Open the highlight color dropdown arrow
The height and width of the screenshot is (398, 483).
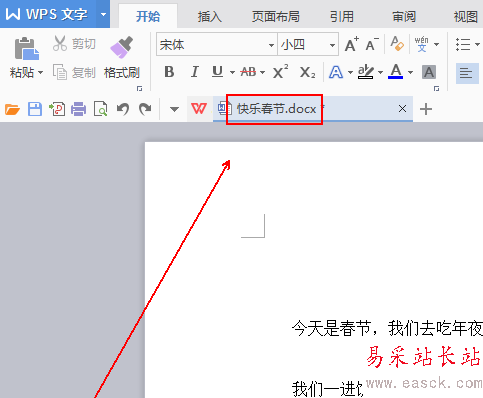[x=380, y=72]
